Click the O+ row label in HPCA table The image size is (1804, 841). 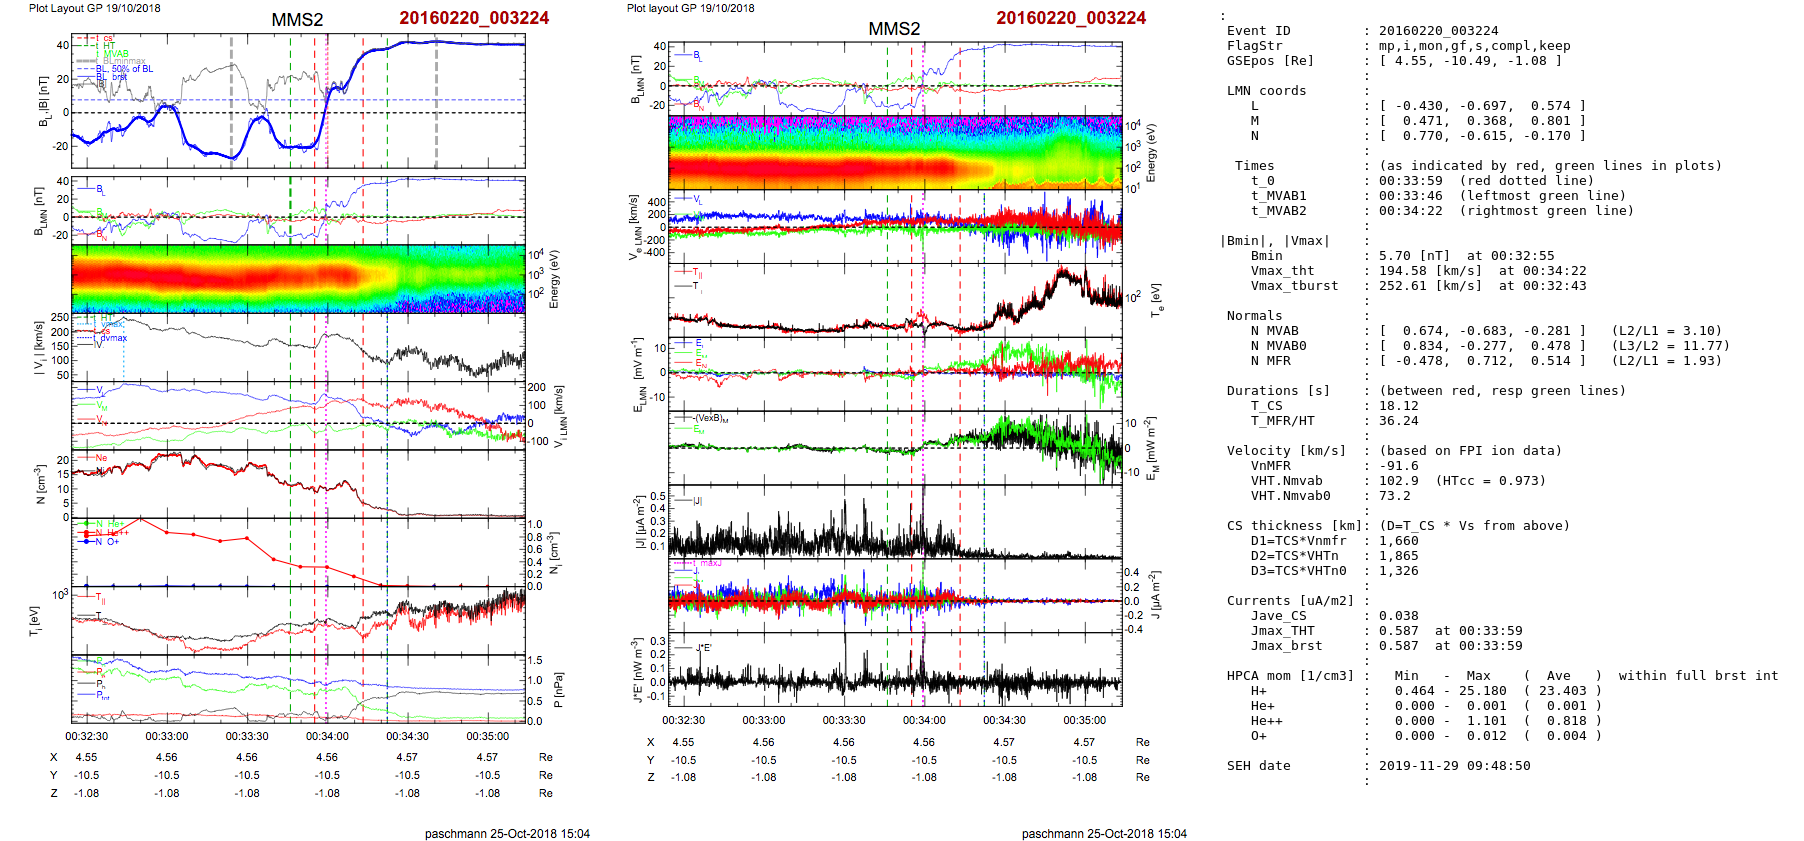[1258, 736]
